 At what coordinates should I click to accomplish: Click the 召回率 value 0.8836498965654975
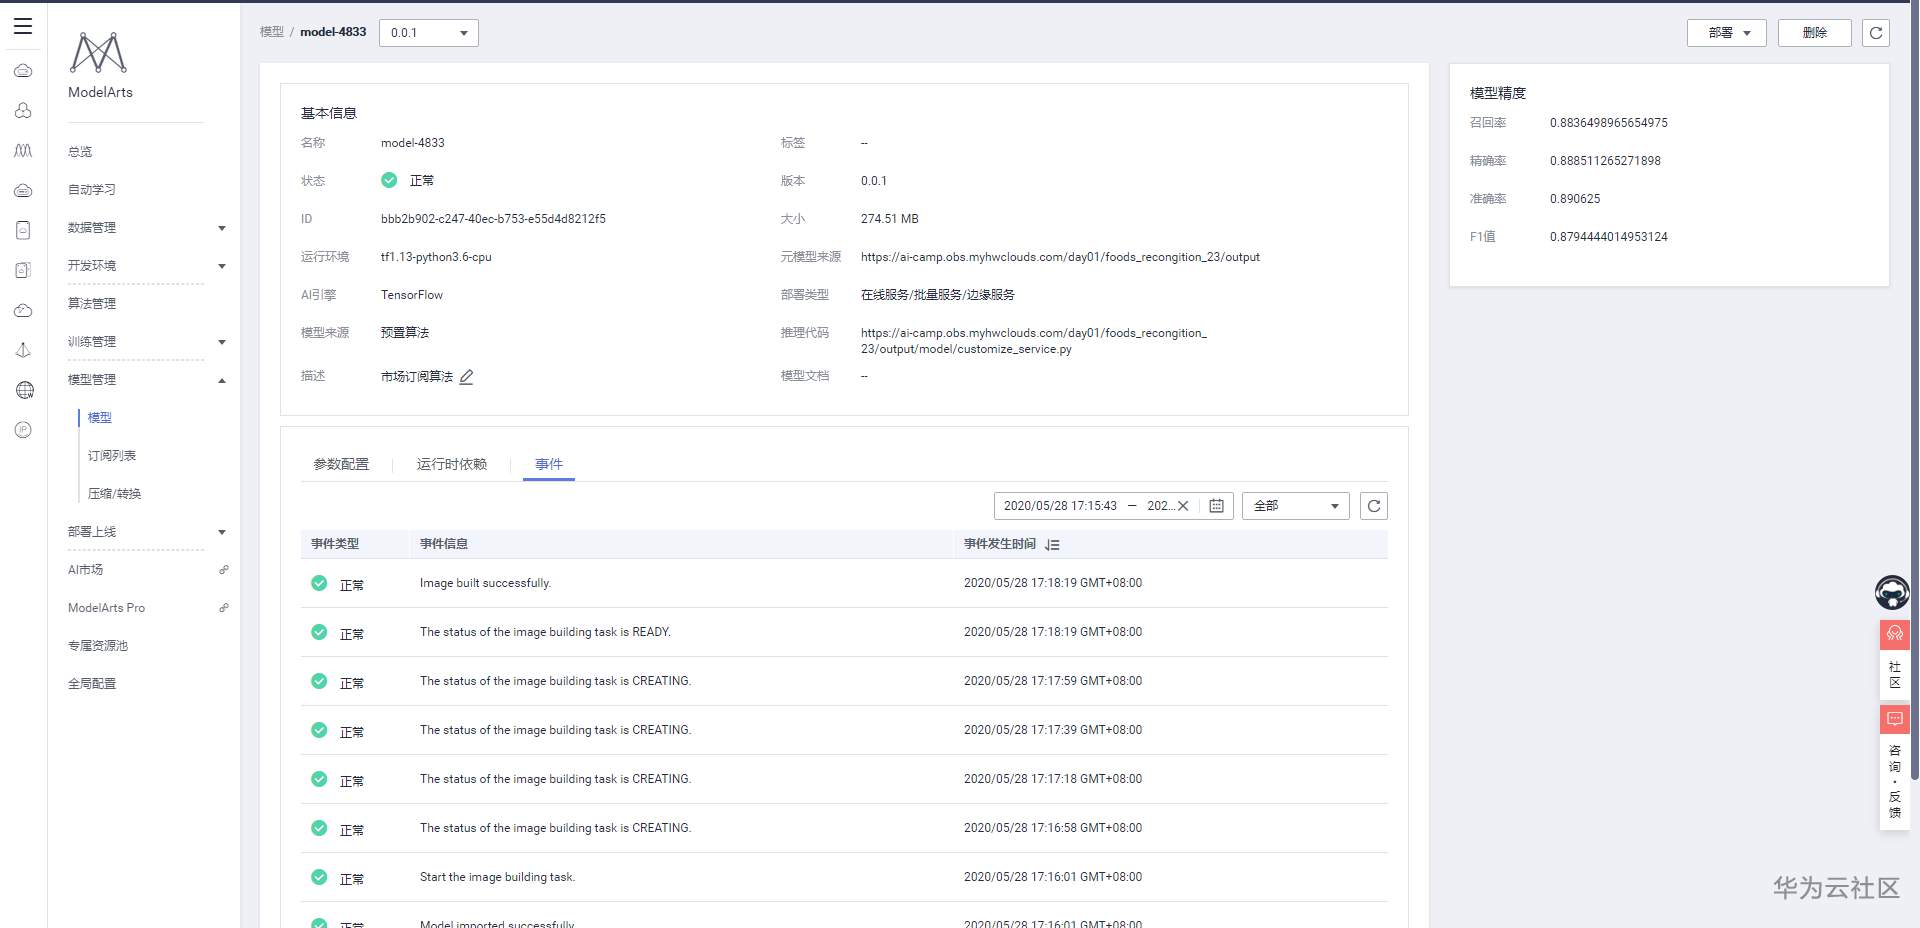[1609, 123]
